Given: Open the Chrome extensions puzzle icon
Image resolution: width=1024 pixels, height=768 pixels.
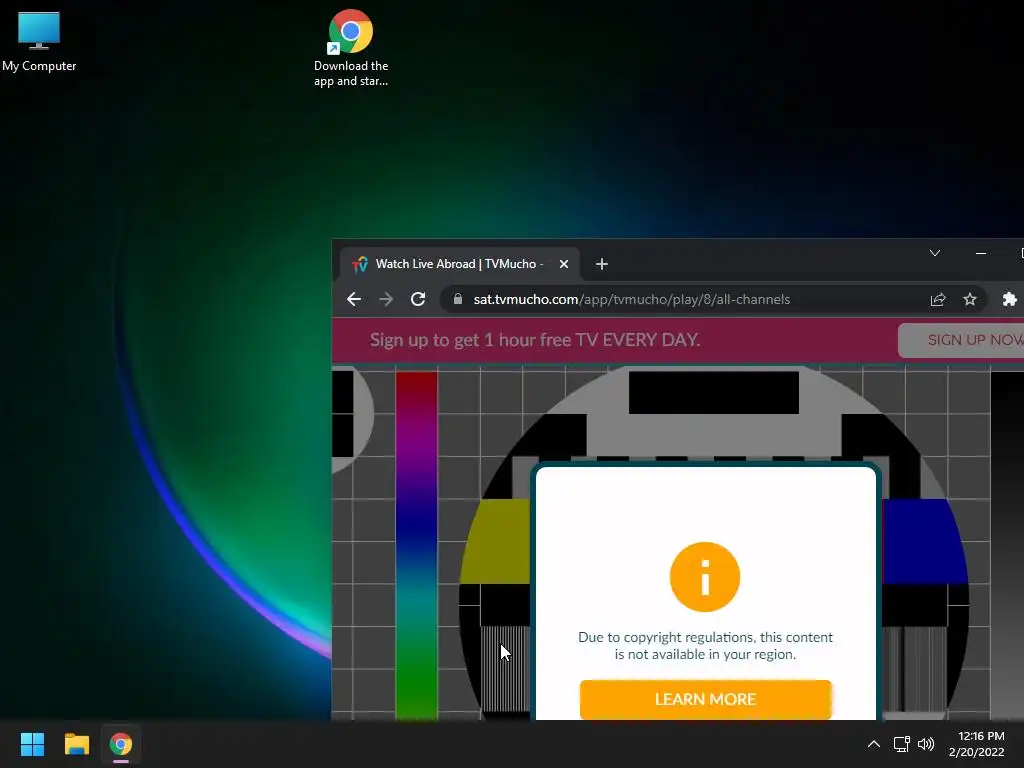Looking at the screenshot, I should click(1010, 299).
